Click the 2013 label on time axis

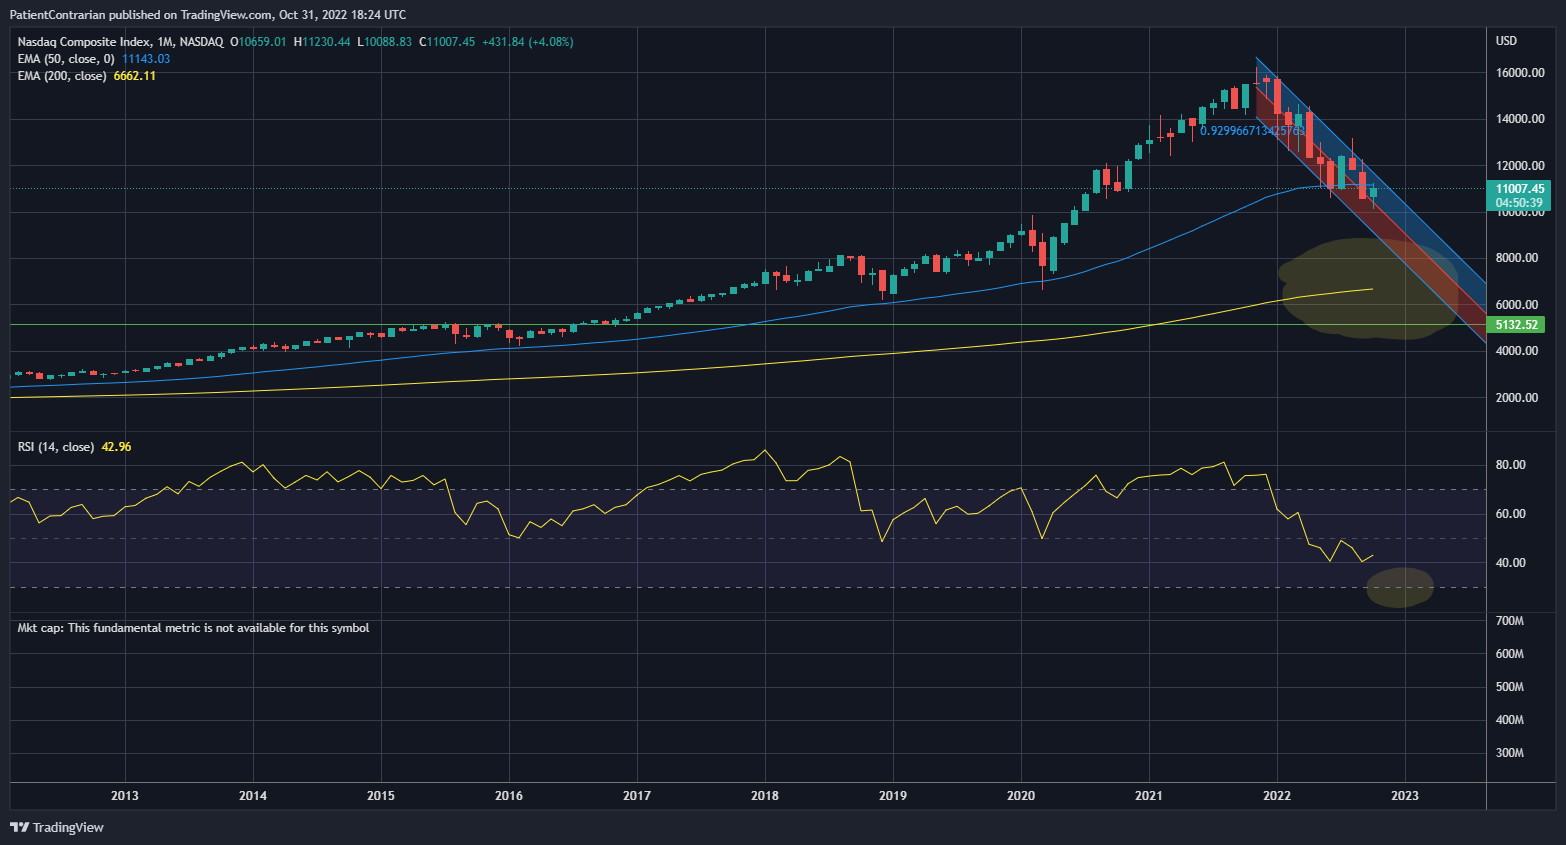125,796
